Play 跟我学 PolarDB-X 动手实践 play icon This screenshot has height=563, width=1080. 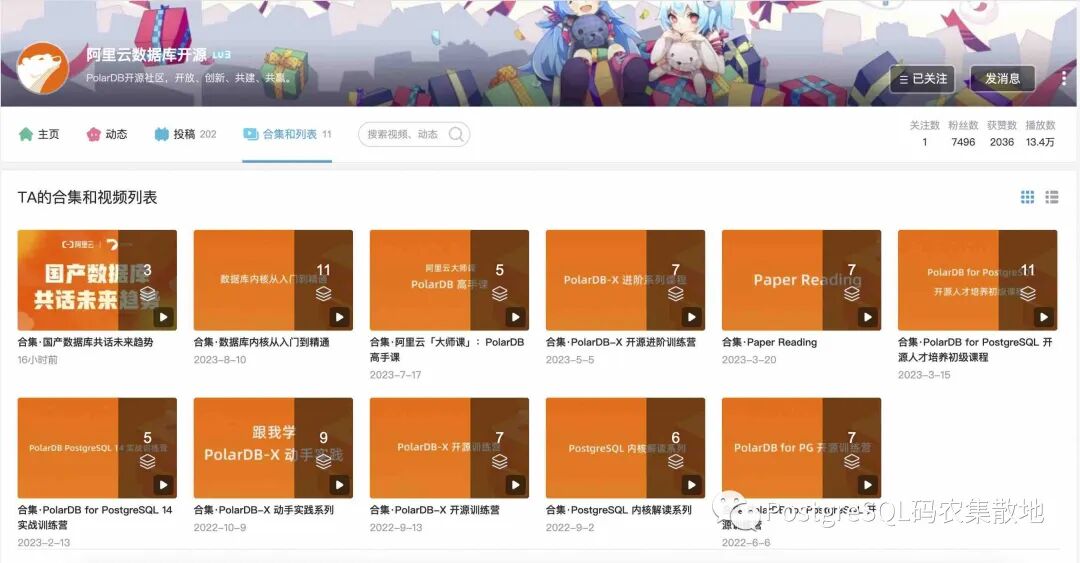[340, 484]
